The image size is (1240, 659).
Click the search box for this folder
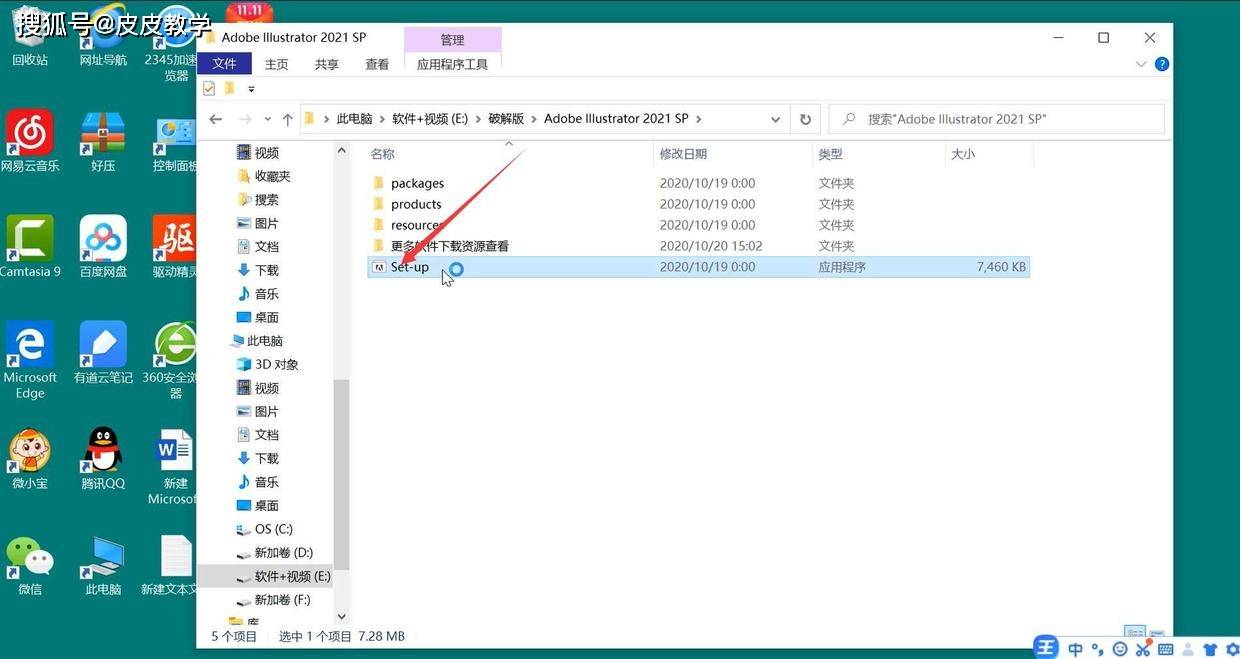tap(1000, 119)
